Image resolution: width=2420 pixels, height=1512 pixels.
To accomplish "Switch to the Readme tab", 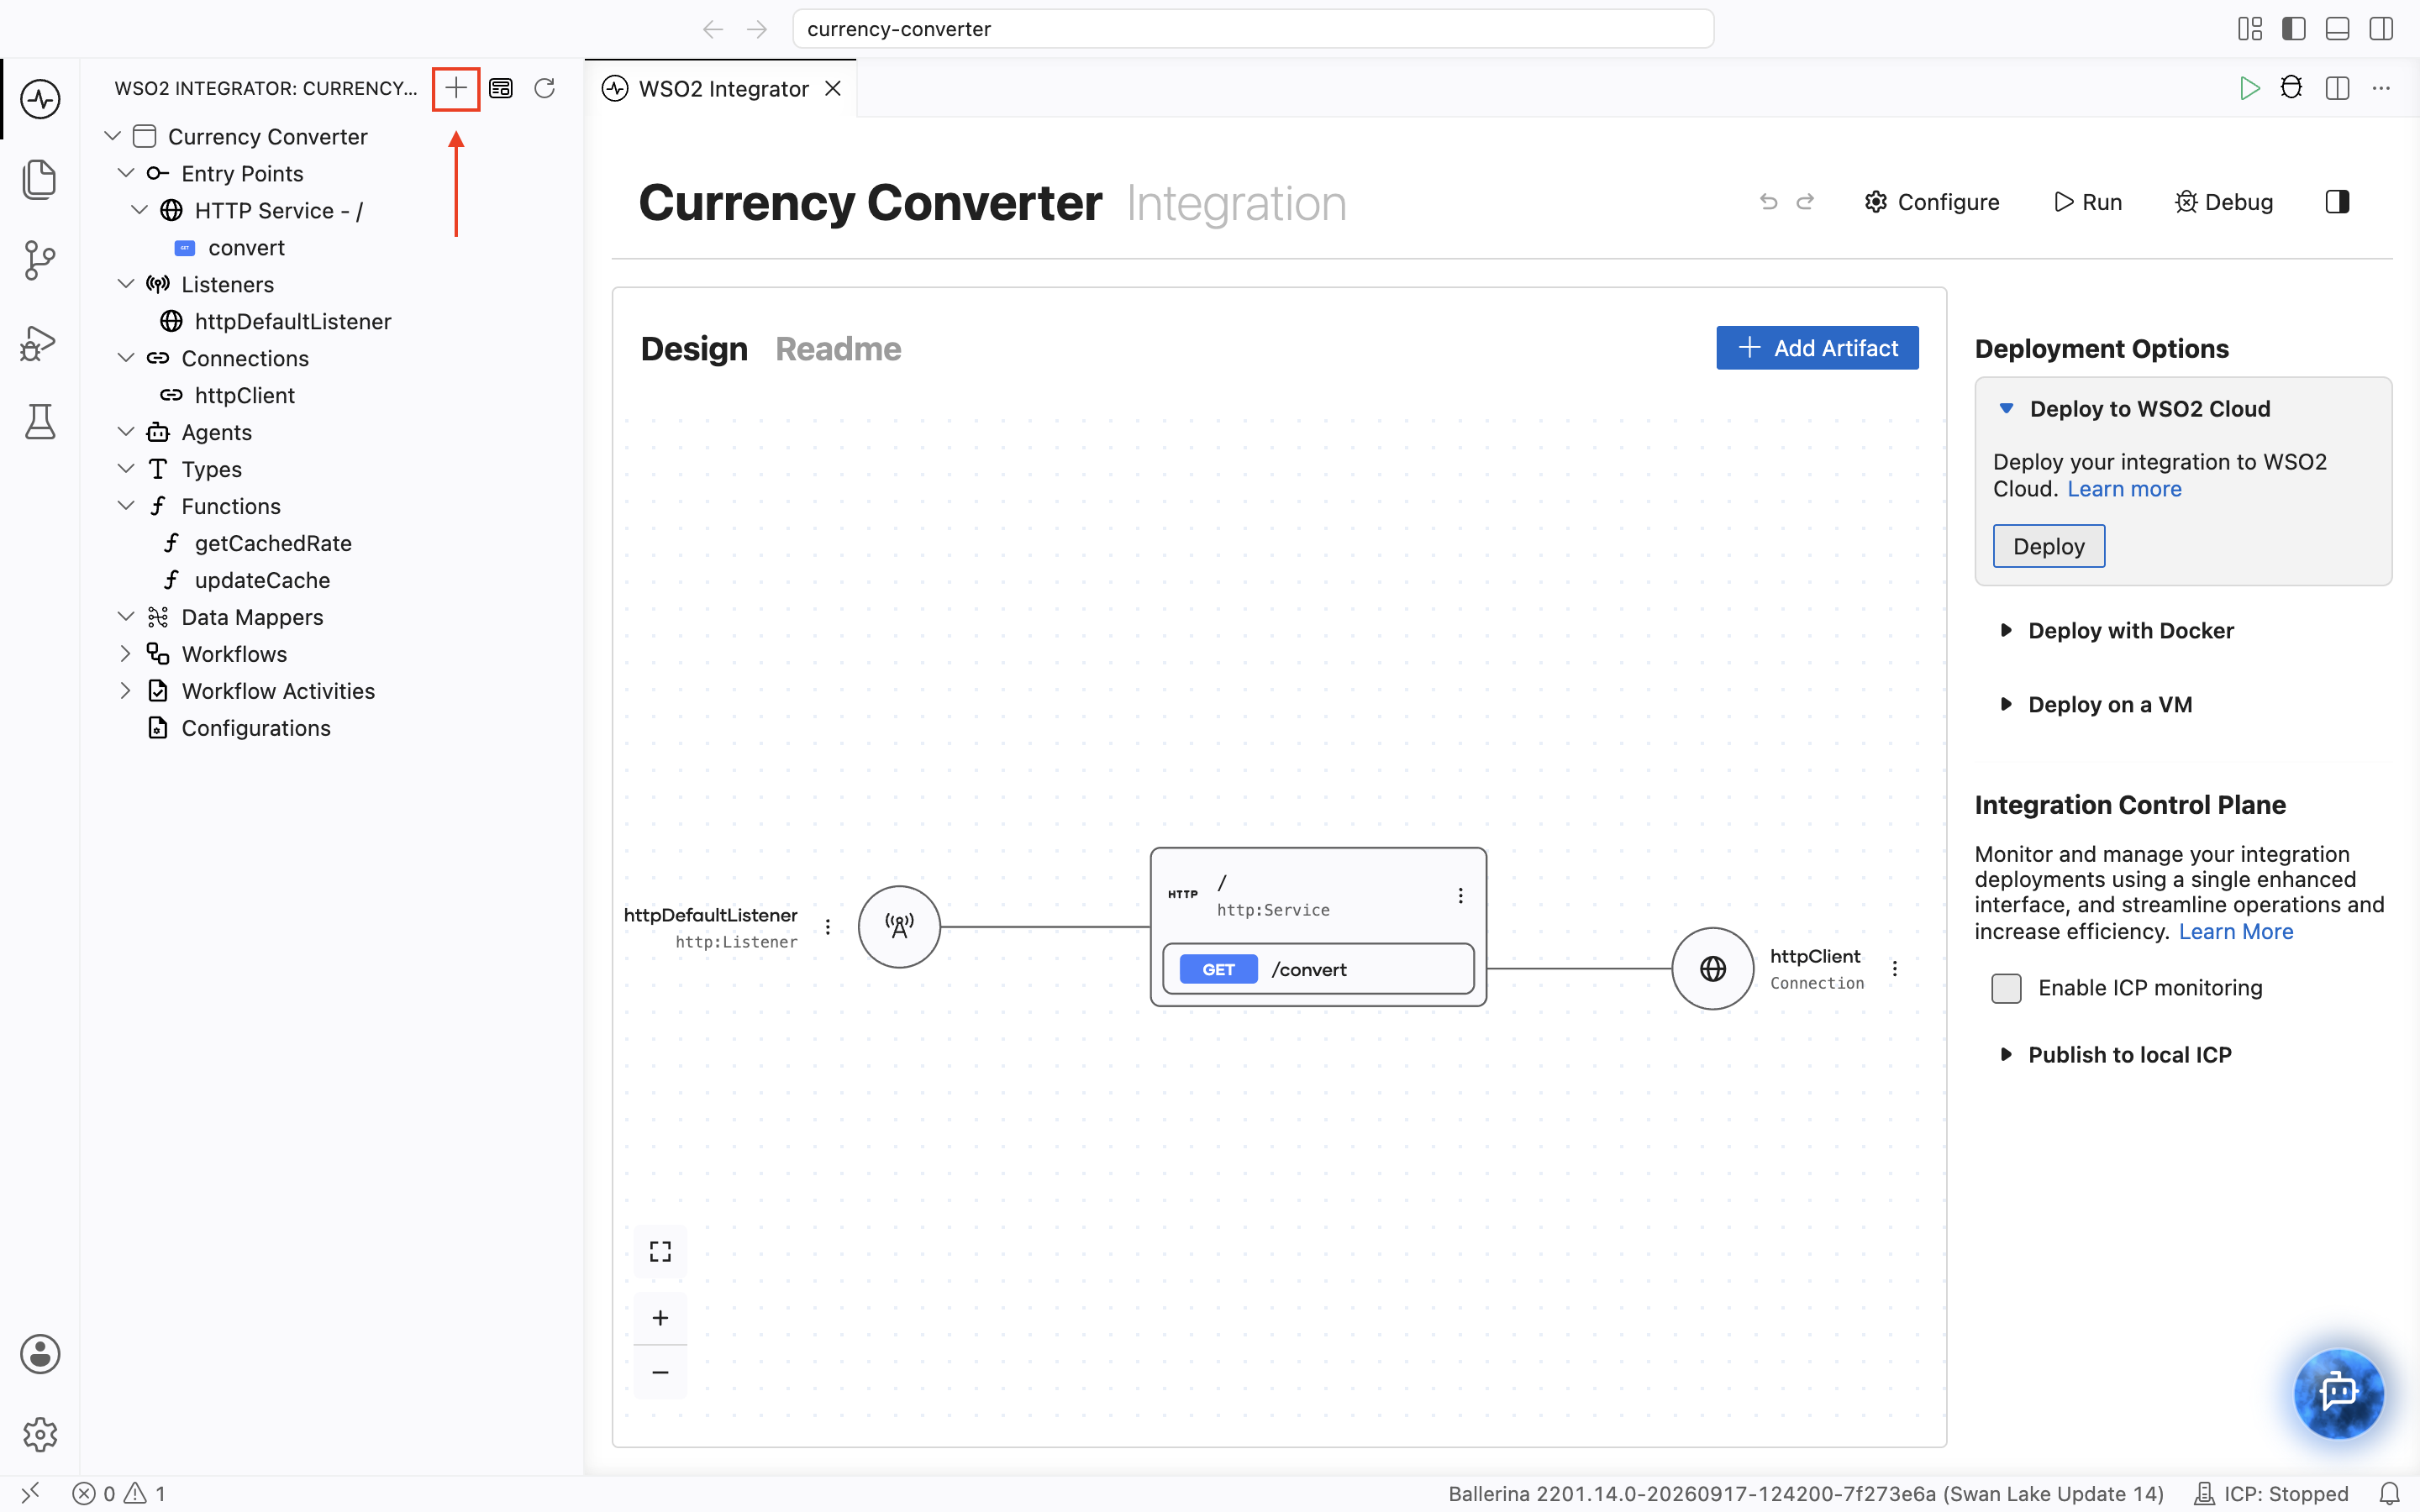I will click(838, 348).
